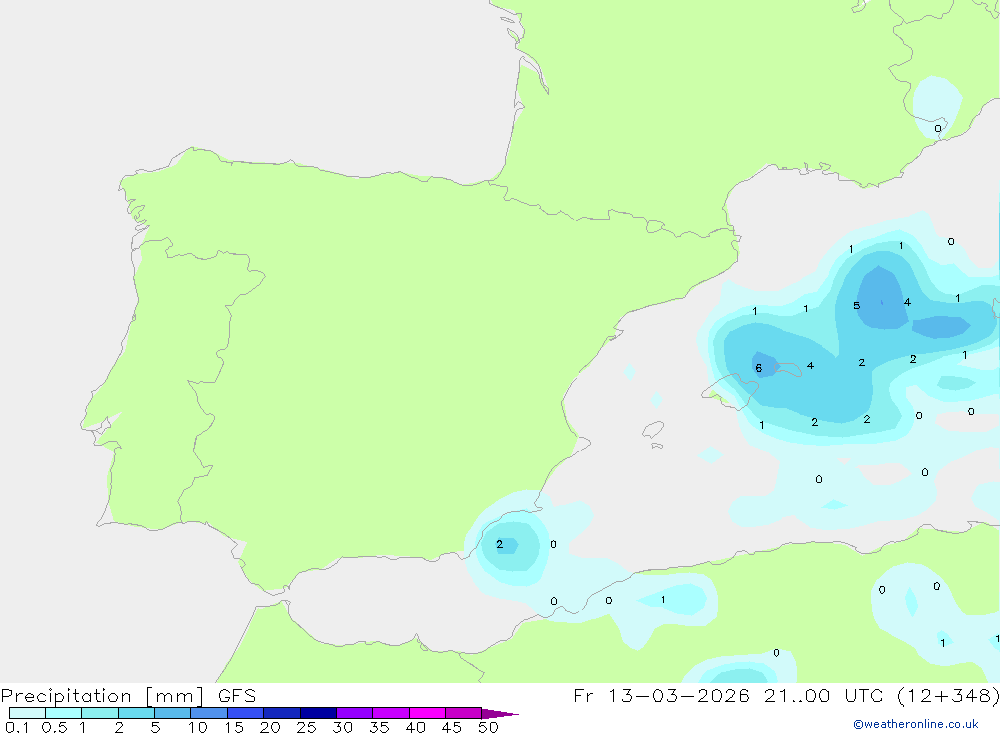Select the 5–10 mm legend color swatch

click(x=173, y=713)
